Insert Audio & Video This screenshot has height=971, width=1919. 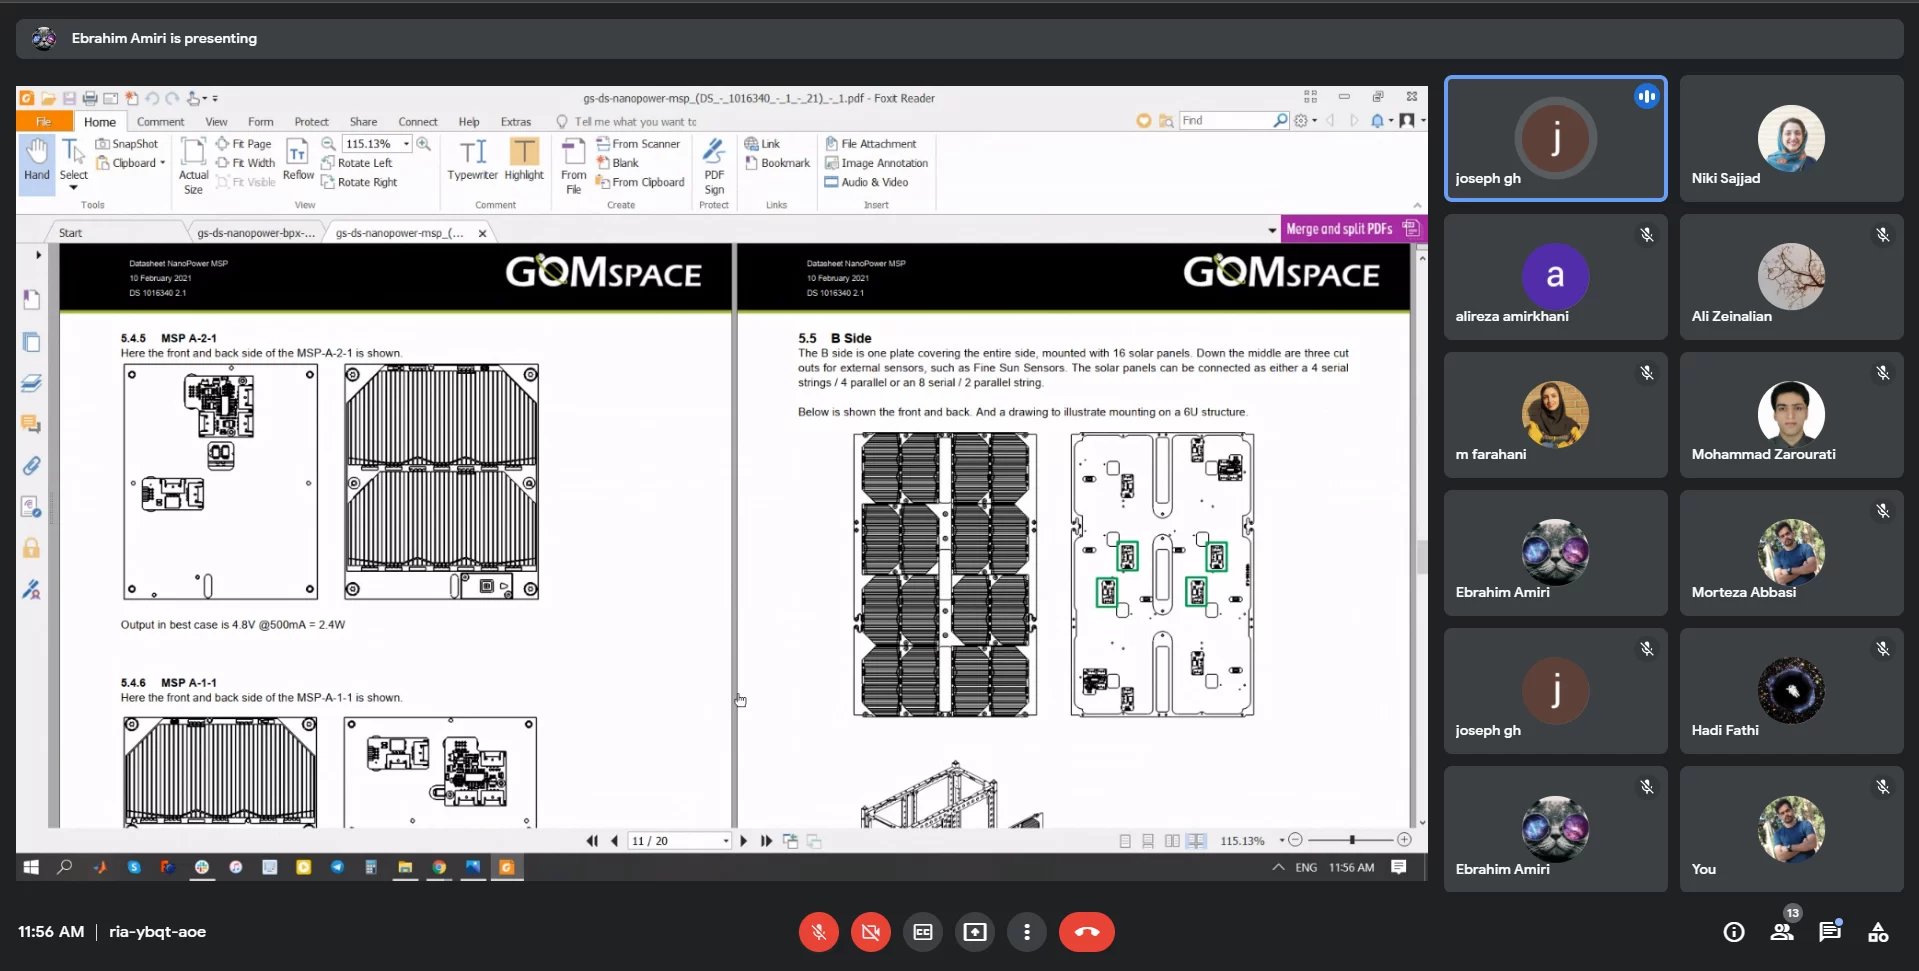click(866, 182)
